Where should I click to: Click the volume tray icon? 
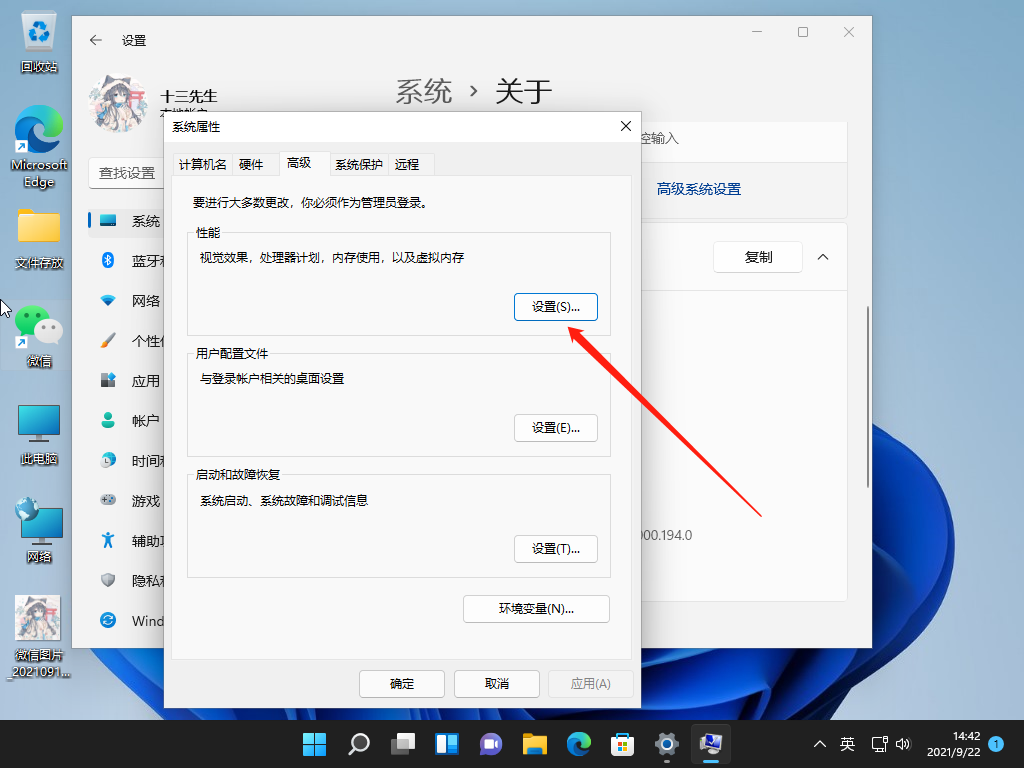coord(903,744)
